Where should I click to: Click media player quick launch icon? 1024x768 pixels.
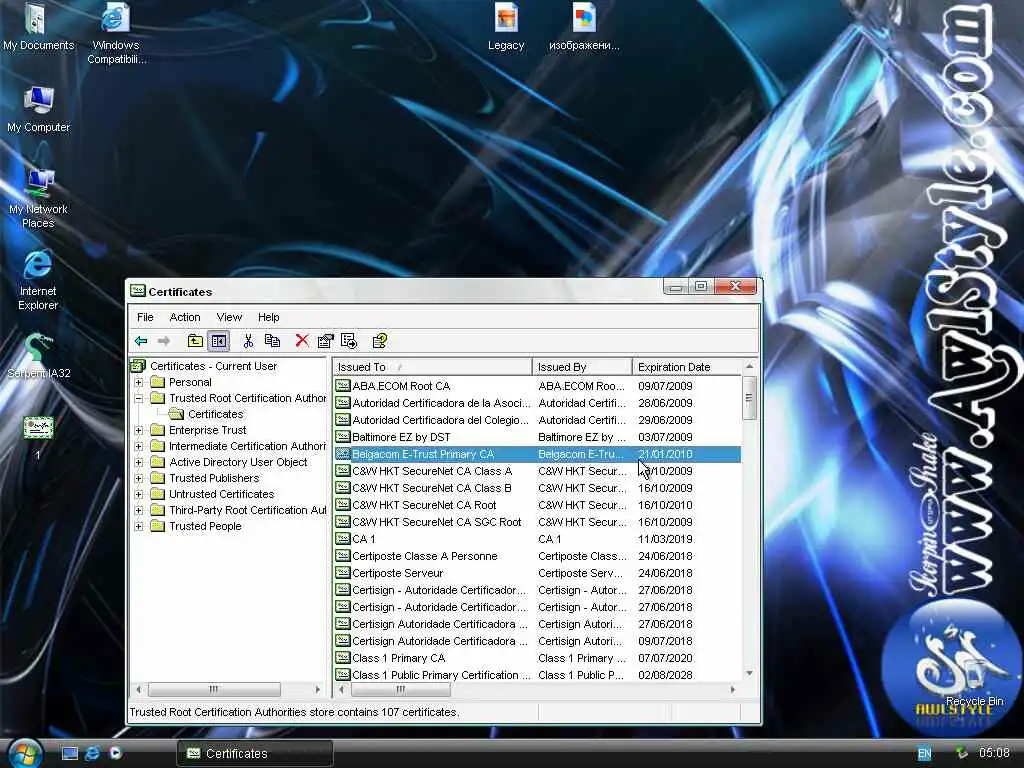tap(116, 753)
